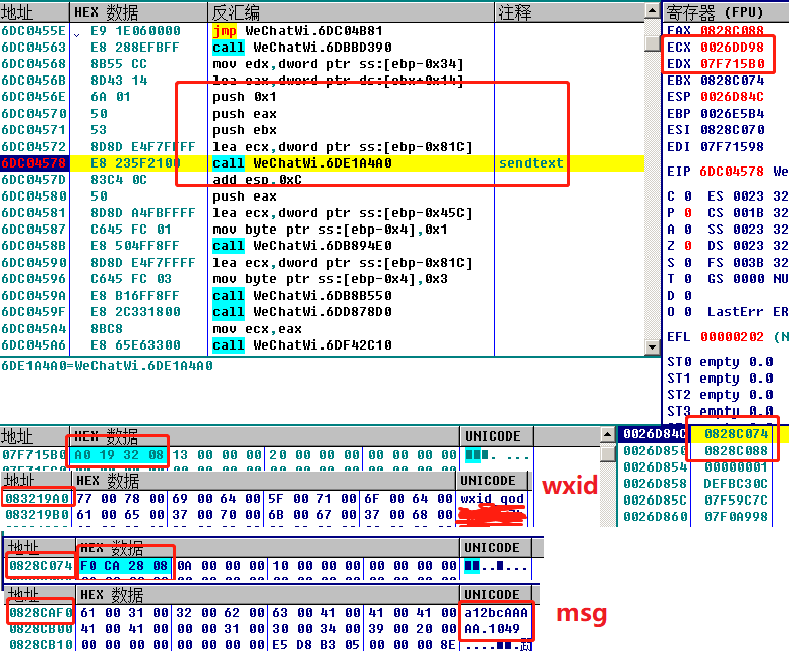Click hex bytes E8 288EFBFF in the disassembly

134,47
